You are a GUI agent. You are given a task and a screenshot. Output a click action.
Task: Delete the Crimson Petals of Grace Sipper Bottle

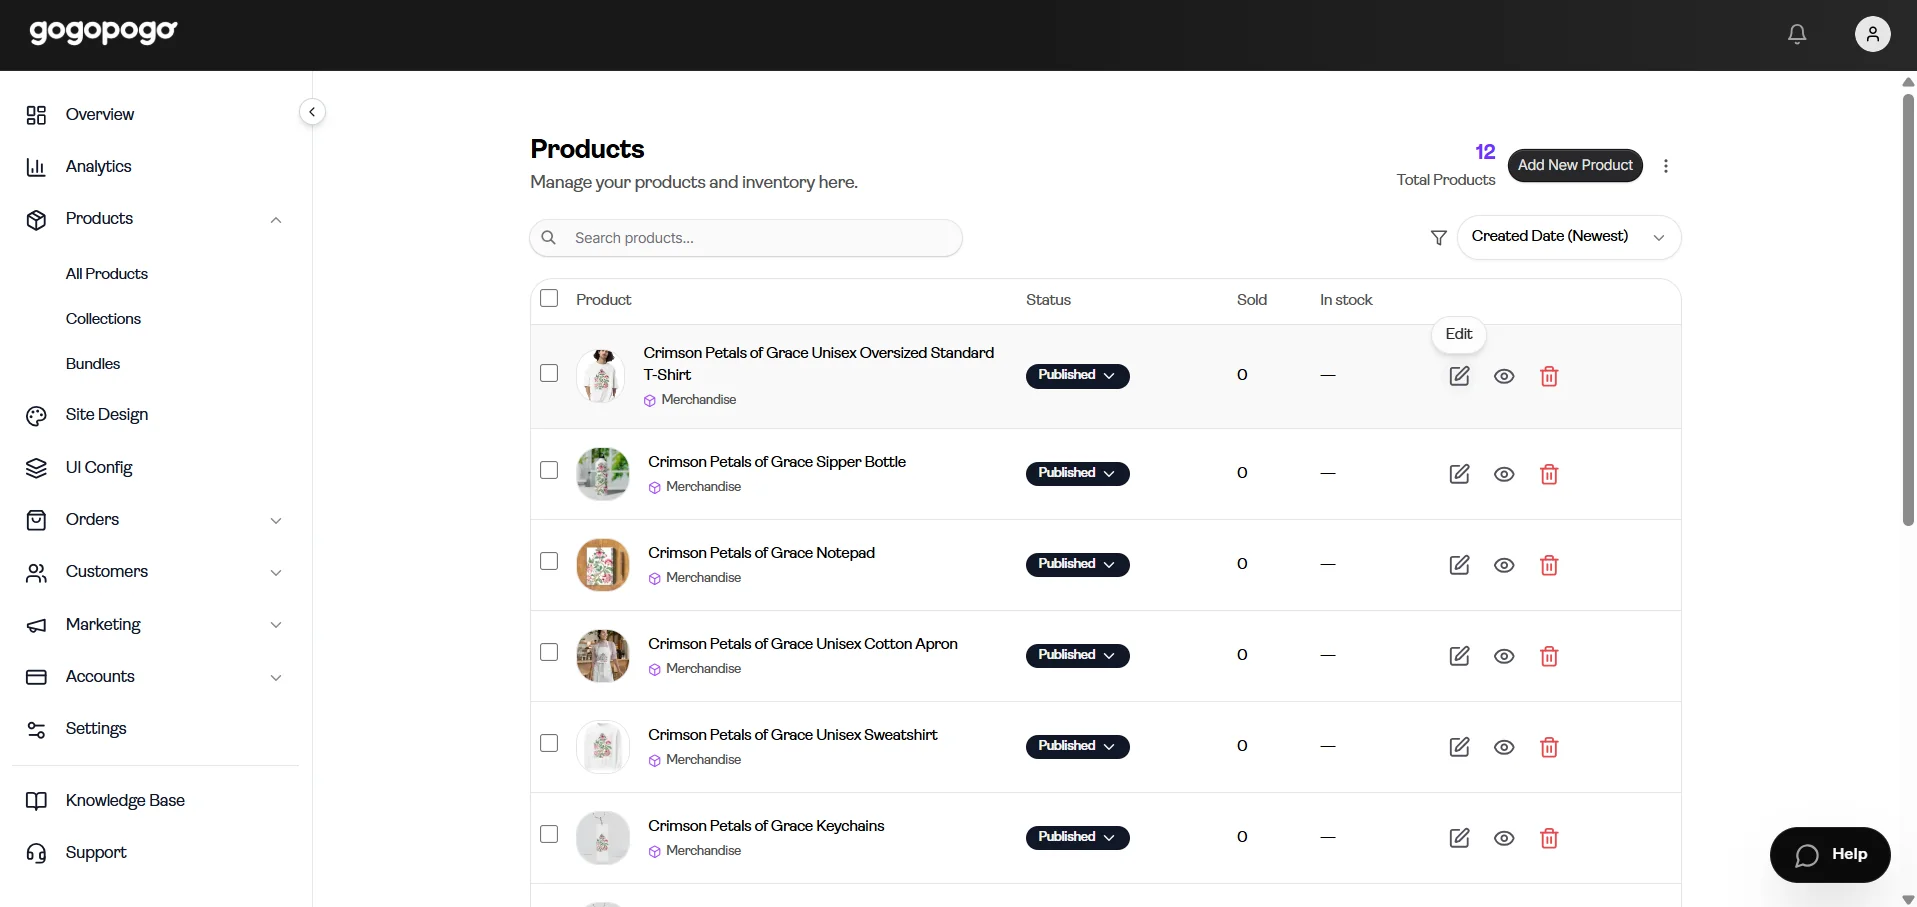tap(1549, 474)
